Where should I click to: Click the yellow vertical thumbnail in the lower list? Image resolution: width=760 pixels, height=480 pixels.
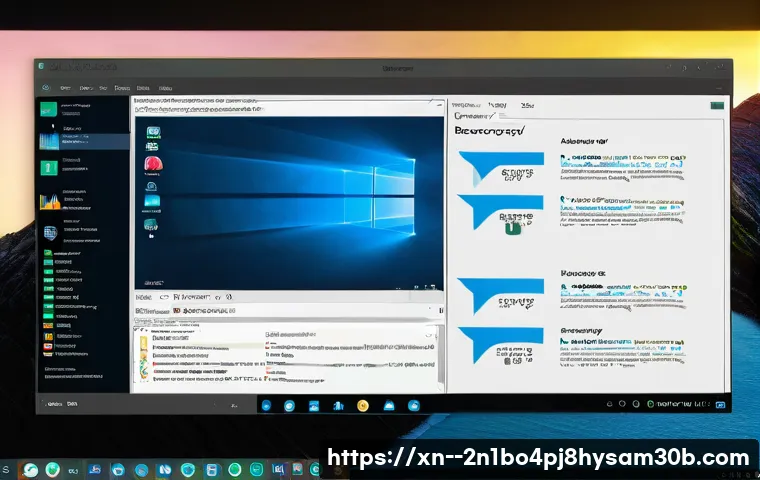click(x=143, y=357)
